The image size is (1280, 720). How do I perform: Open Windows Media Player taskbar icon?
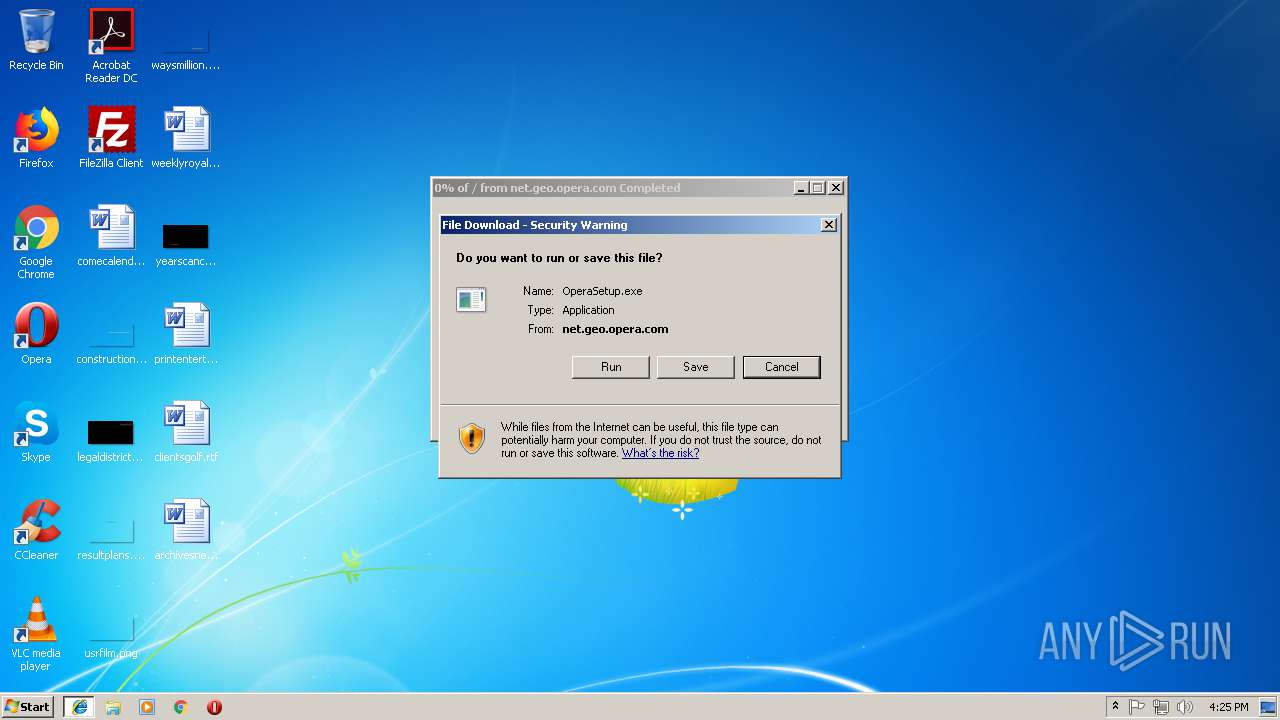pos(147,707)
